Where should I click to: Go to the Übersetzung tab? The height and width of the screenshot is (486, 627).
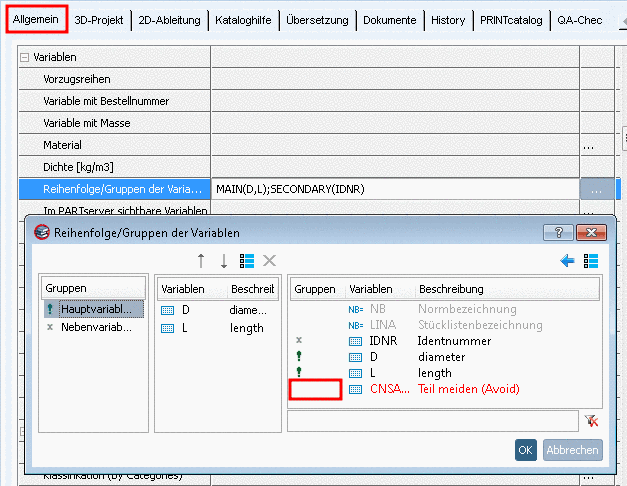pos(317,20)
